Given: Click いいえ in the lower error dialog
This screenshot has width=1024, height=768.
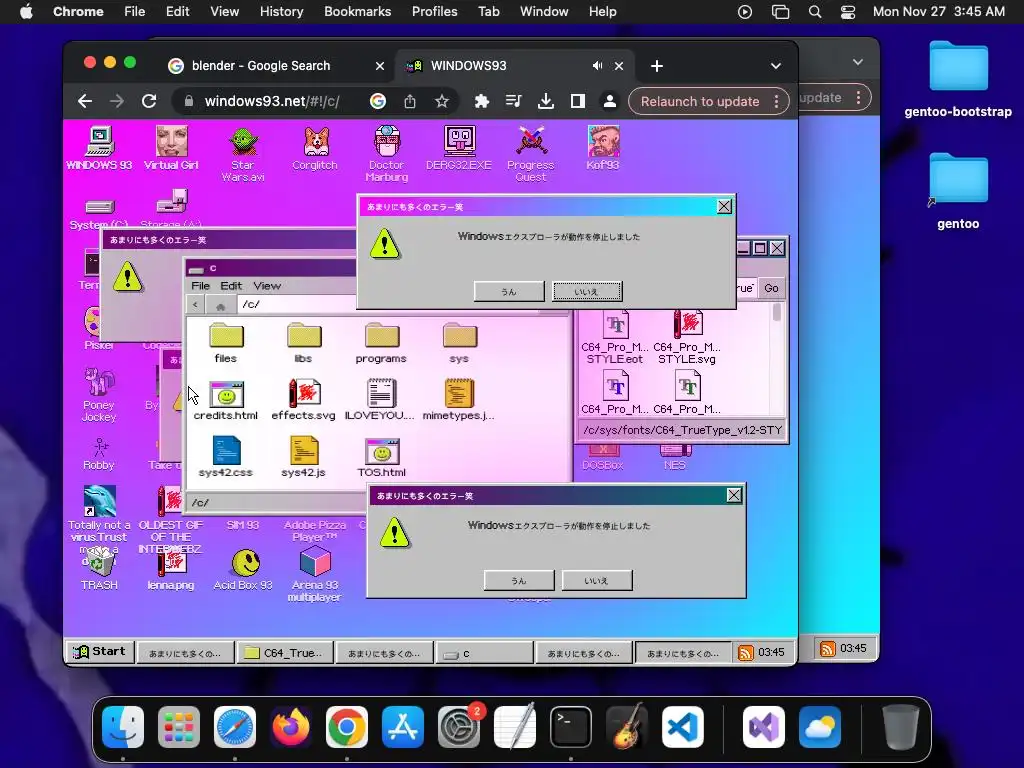Looking at the screenshot, I should 597,580.
